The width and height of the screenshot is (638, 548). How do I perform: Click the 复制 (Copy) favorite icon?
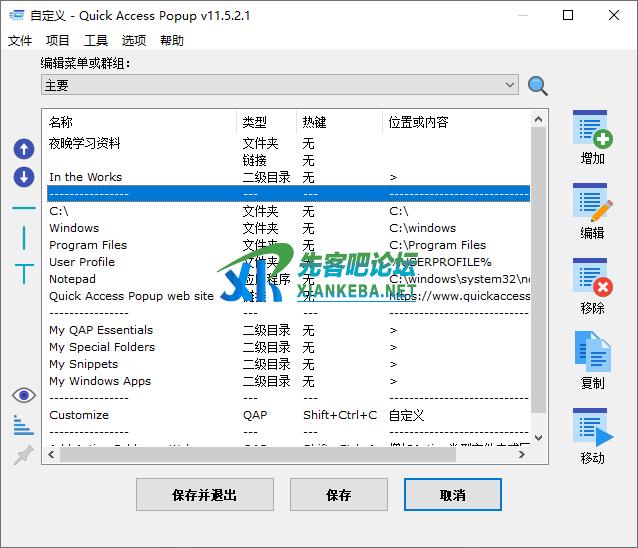(592, 353)
